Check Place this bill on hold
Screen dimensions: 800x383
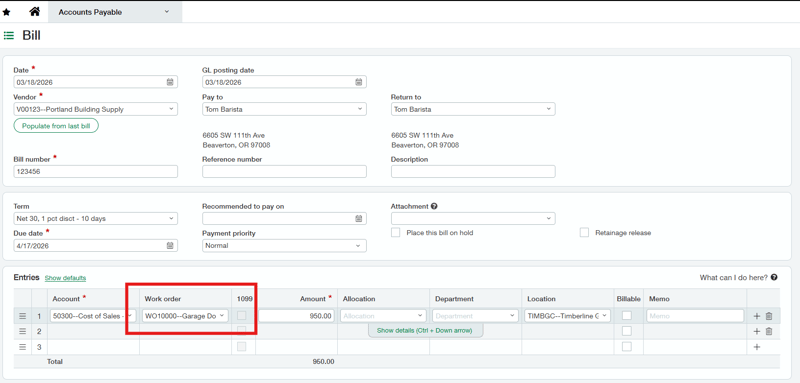coord(395,233)
